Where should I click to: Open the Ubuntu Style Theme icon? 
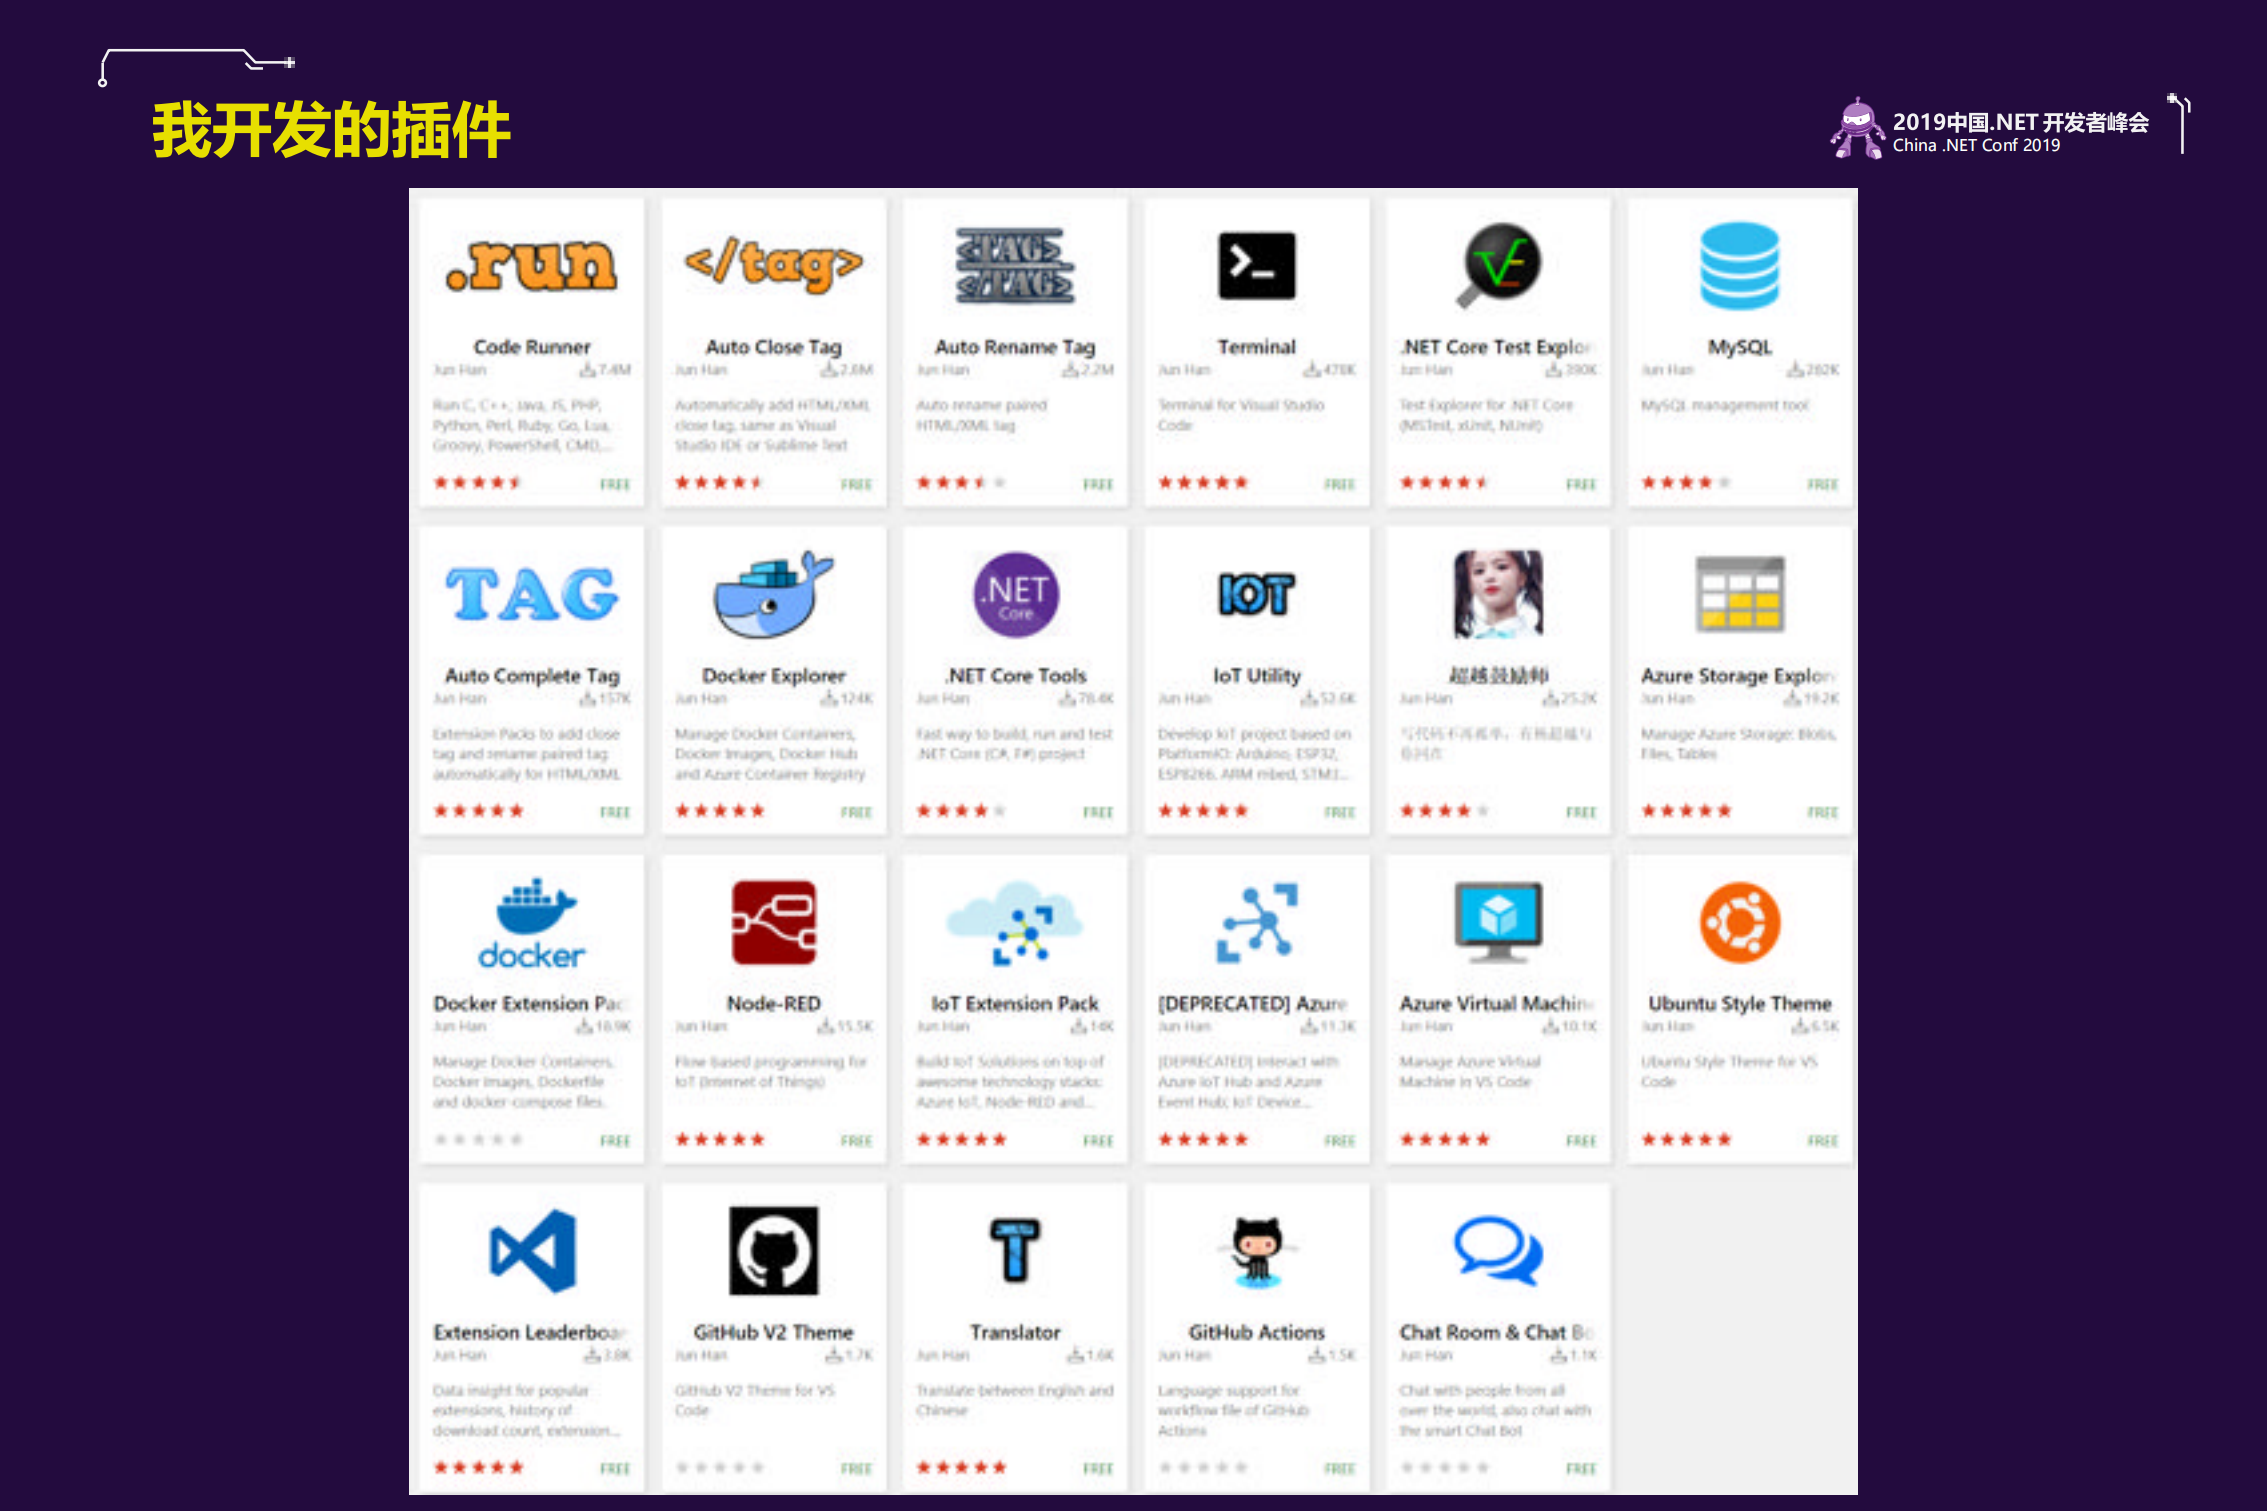click(1738, 922)
